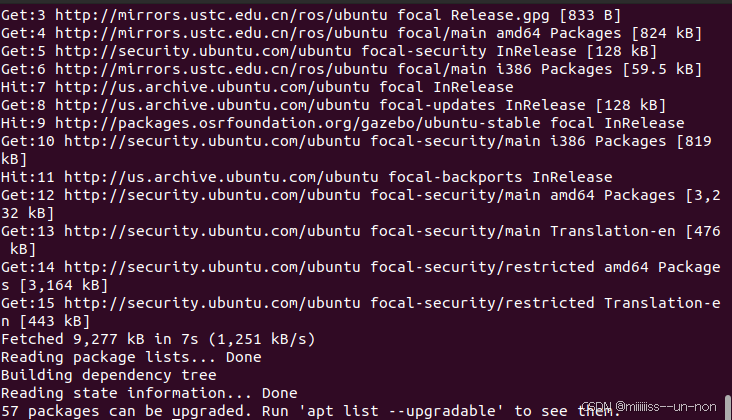Click the 'apt list --upgradable' command text

(x=401, y=411)
